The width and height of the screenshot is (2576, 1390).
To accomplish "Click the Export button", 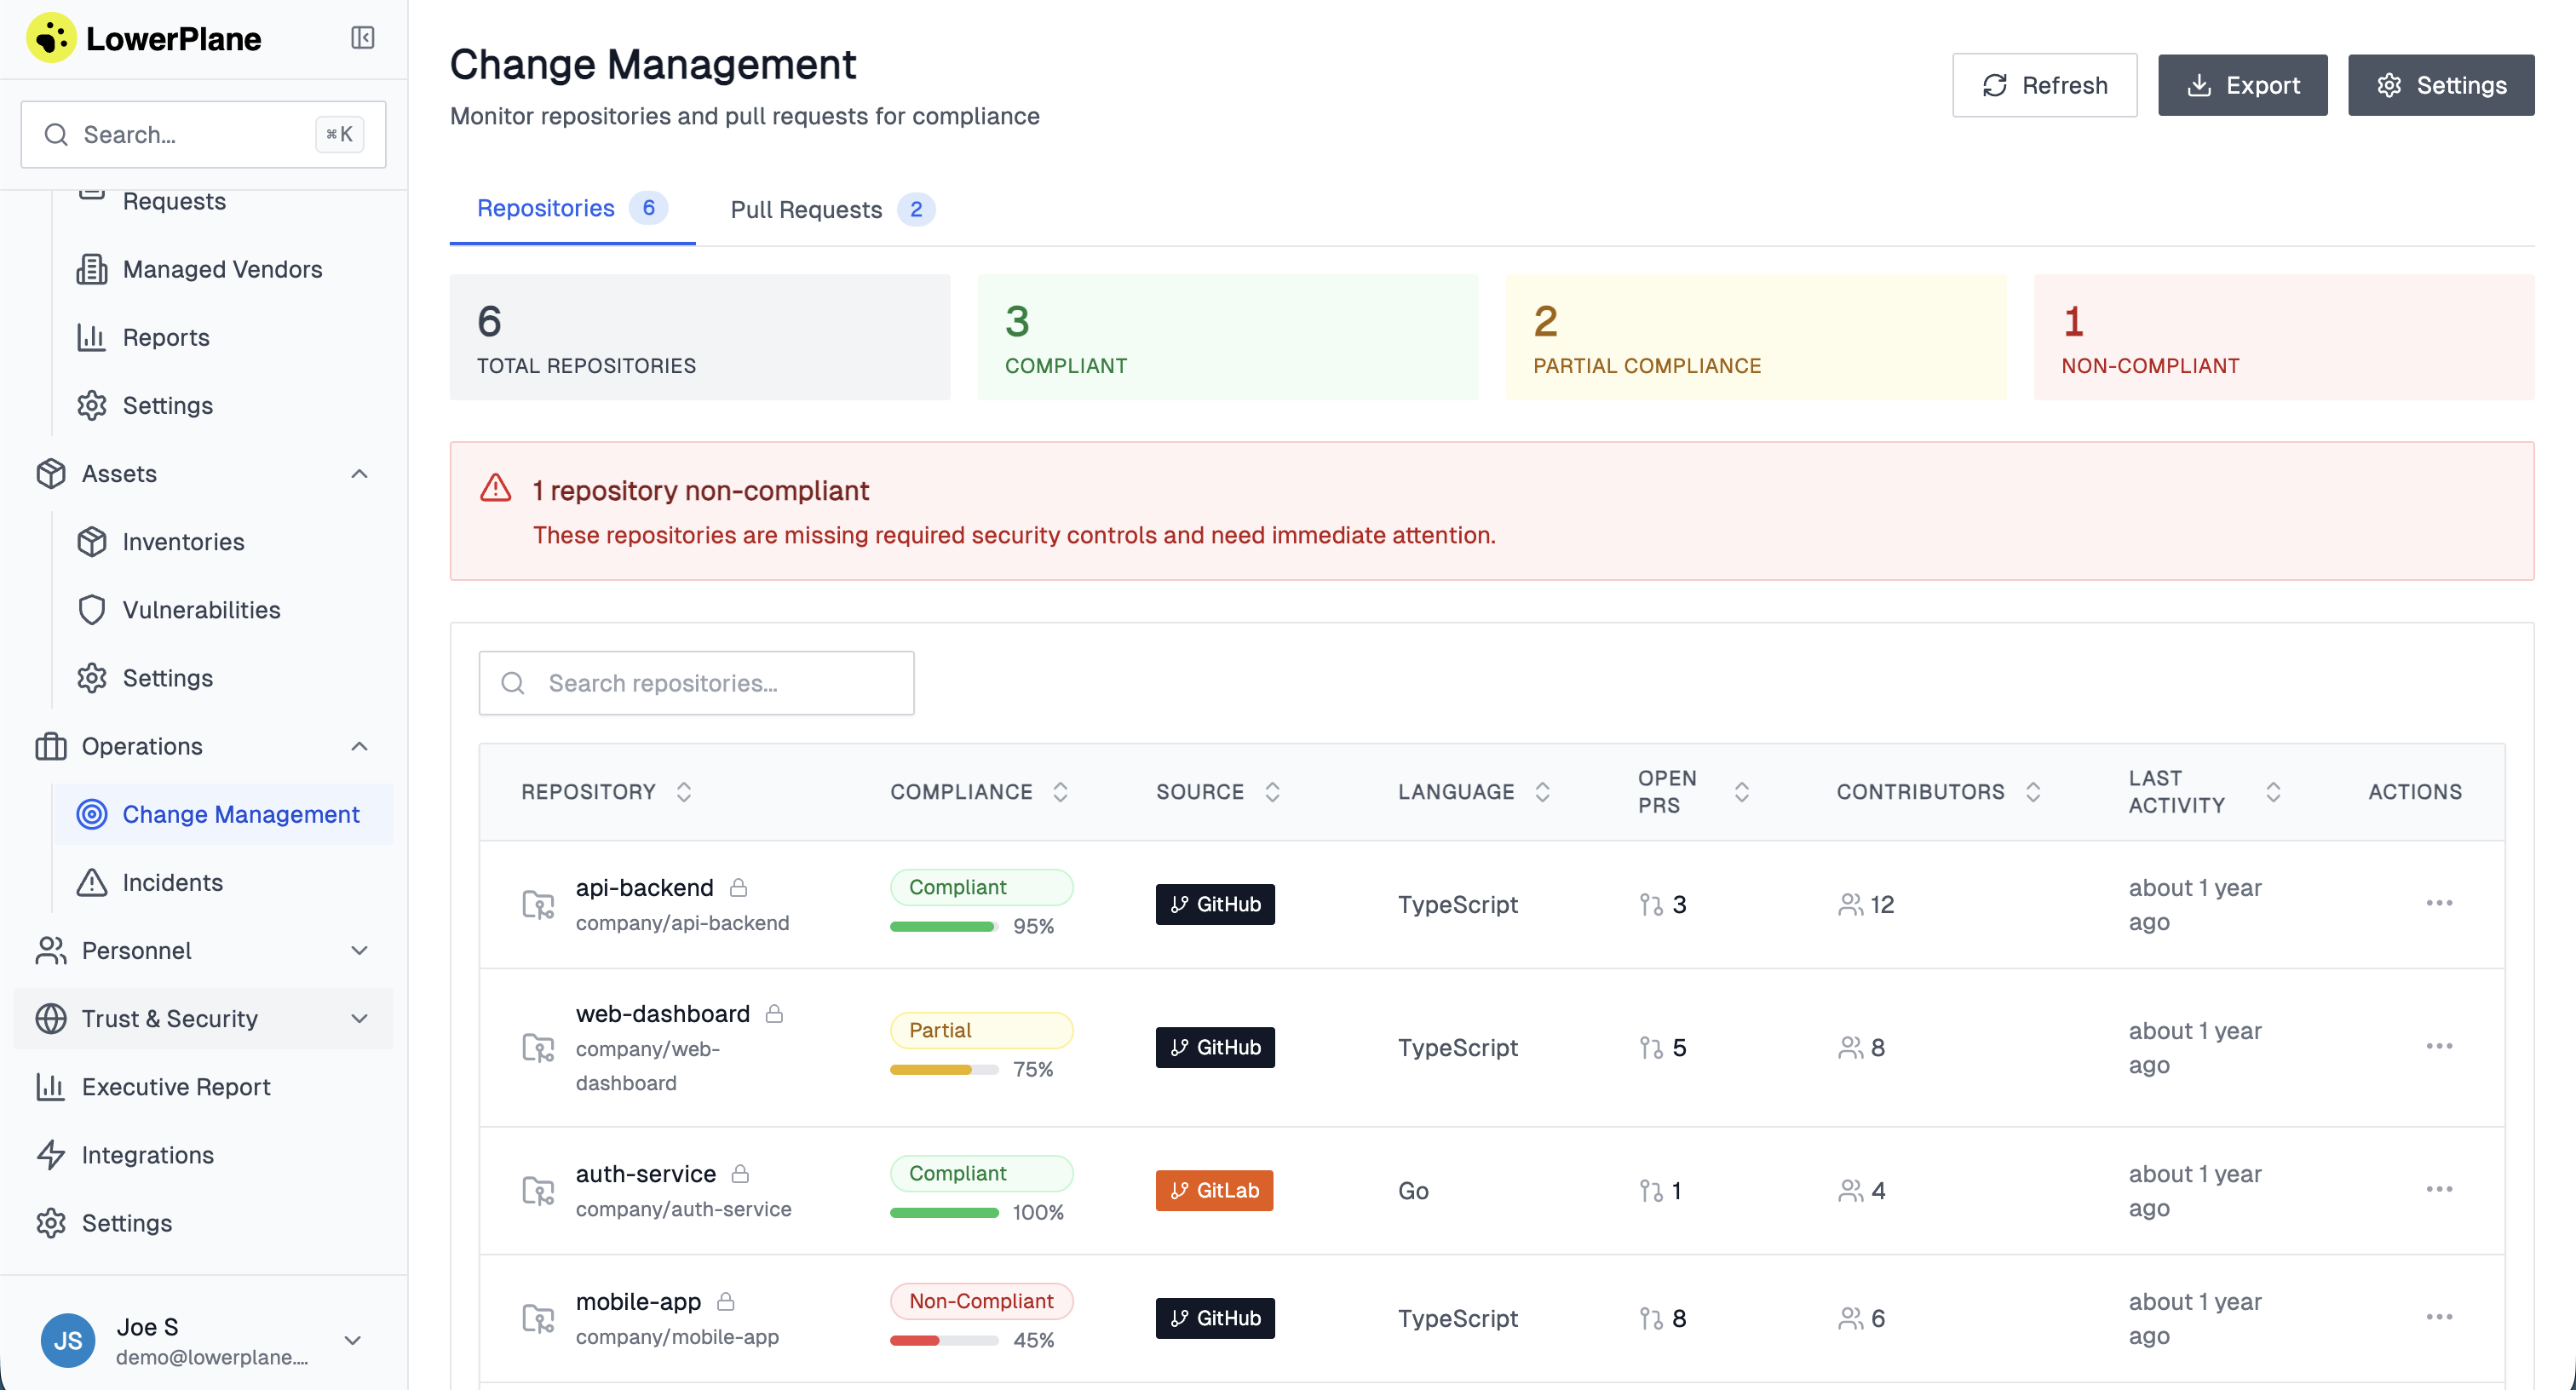I will coord(2242,85).
